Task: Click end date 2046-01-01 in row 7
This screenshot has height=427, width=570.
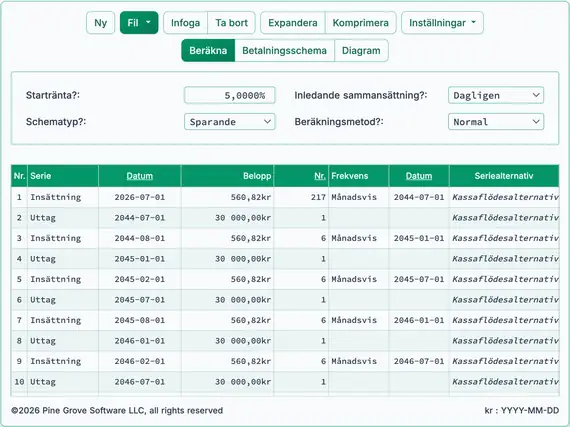Action: point(419,321)
